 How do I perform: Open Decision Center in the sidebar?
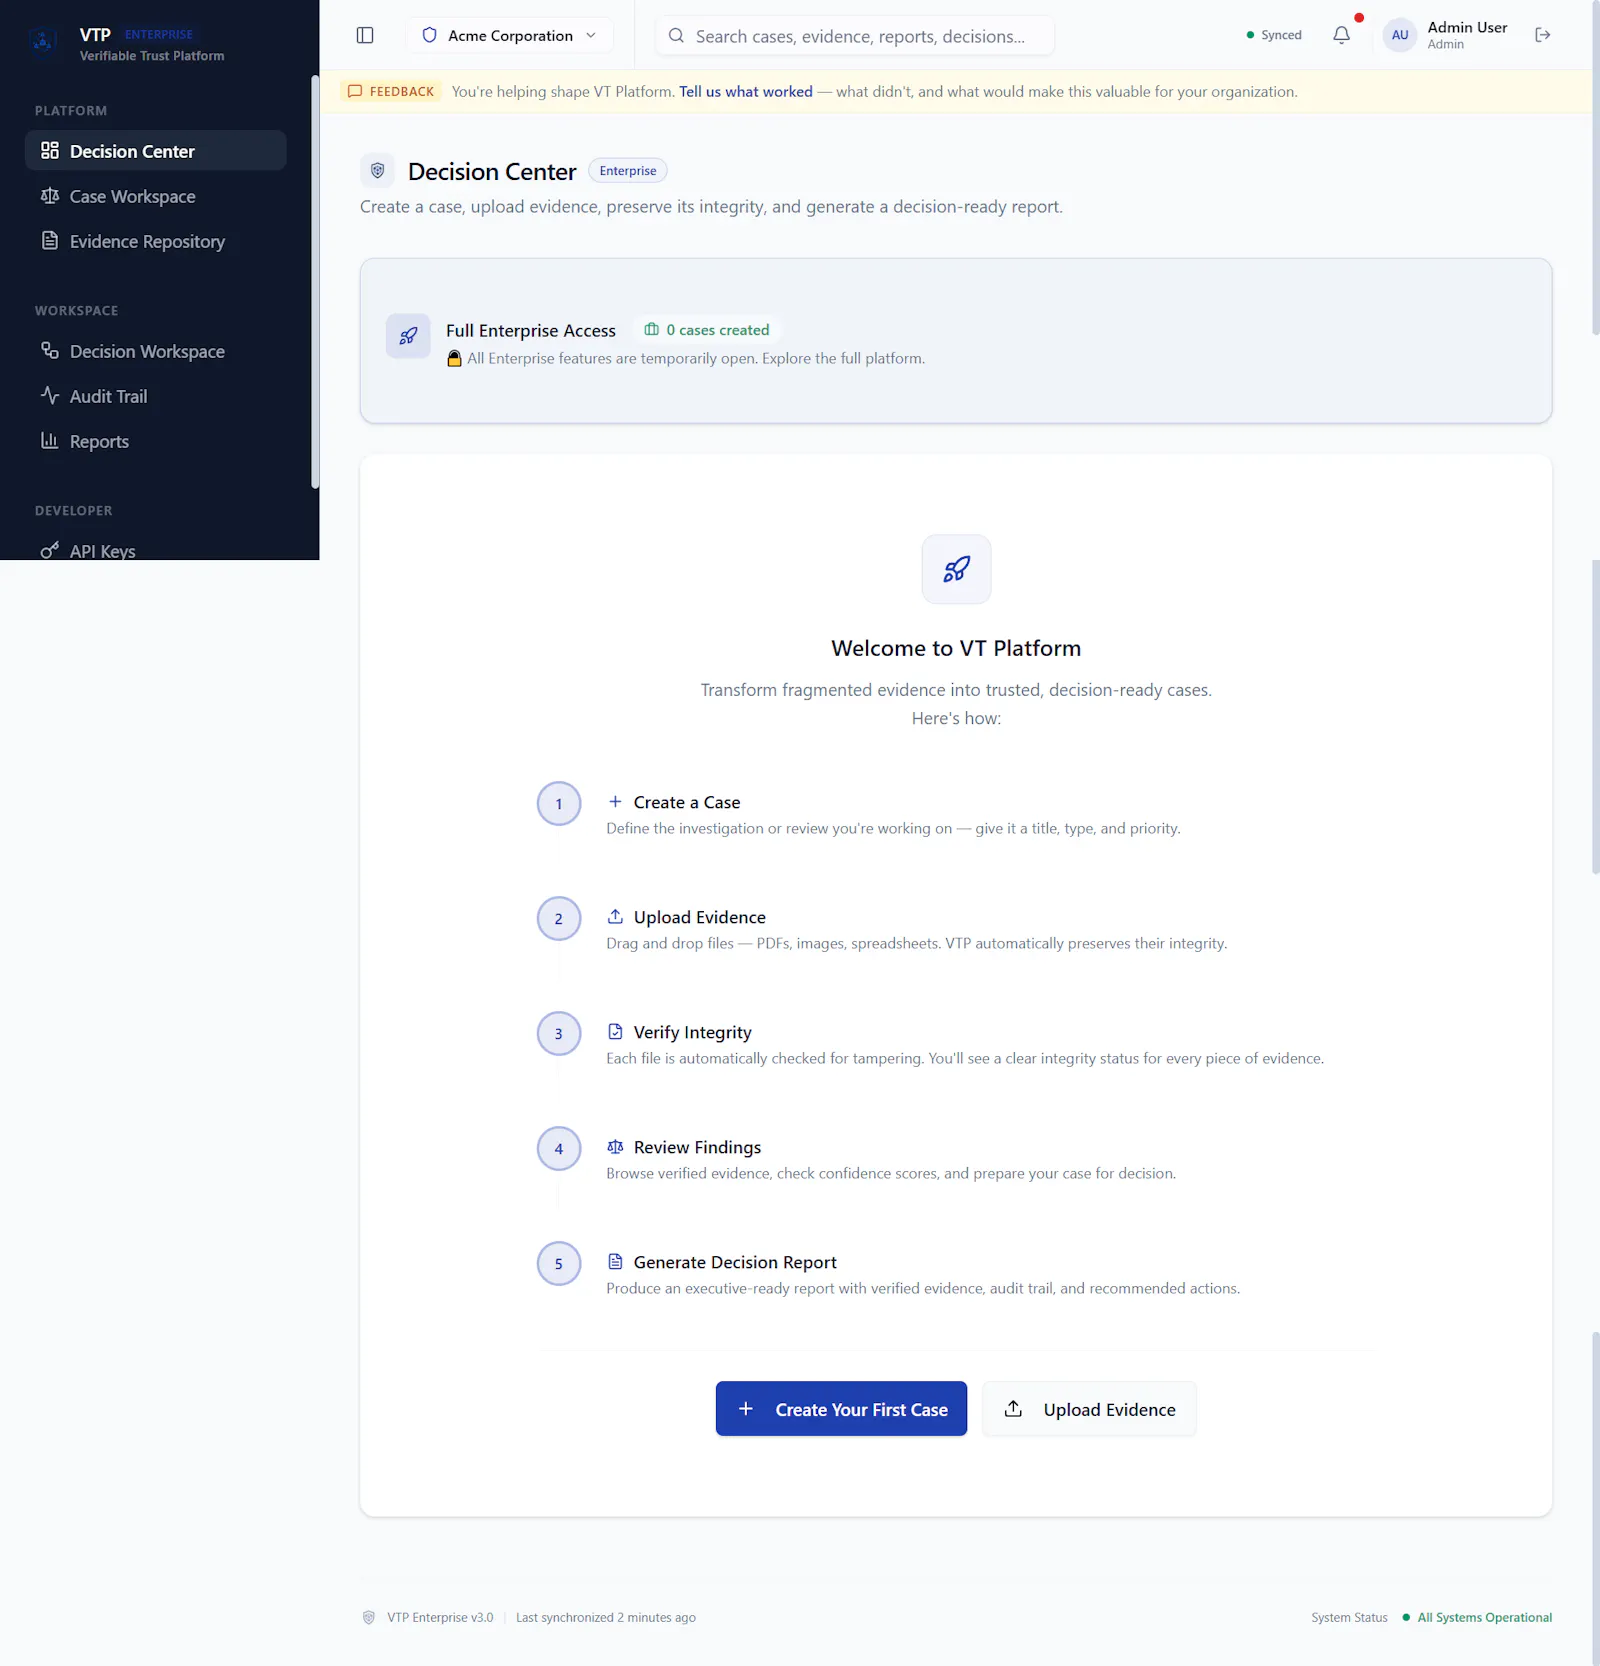coord(156,151)
